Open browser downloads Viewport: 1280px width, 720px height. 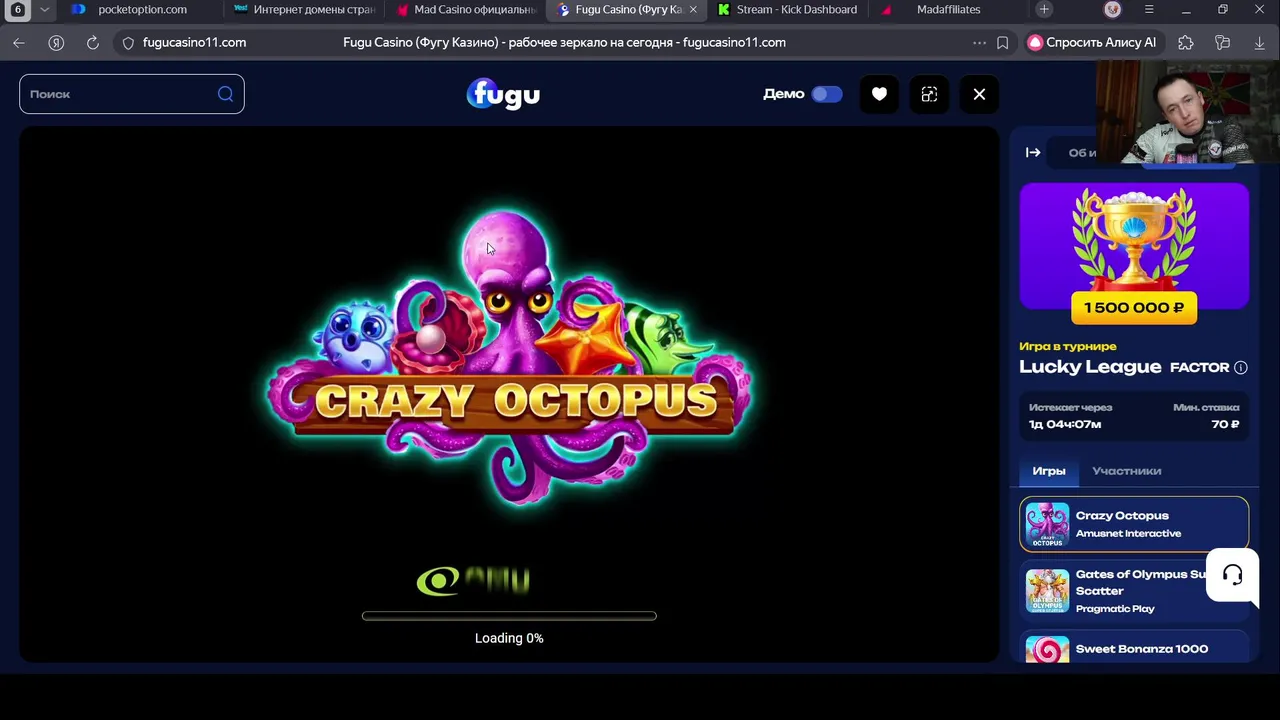[1259, 43]
